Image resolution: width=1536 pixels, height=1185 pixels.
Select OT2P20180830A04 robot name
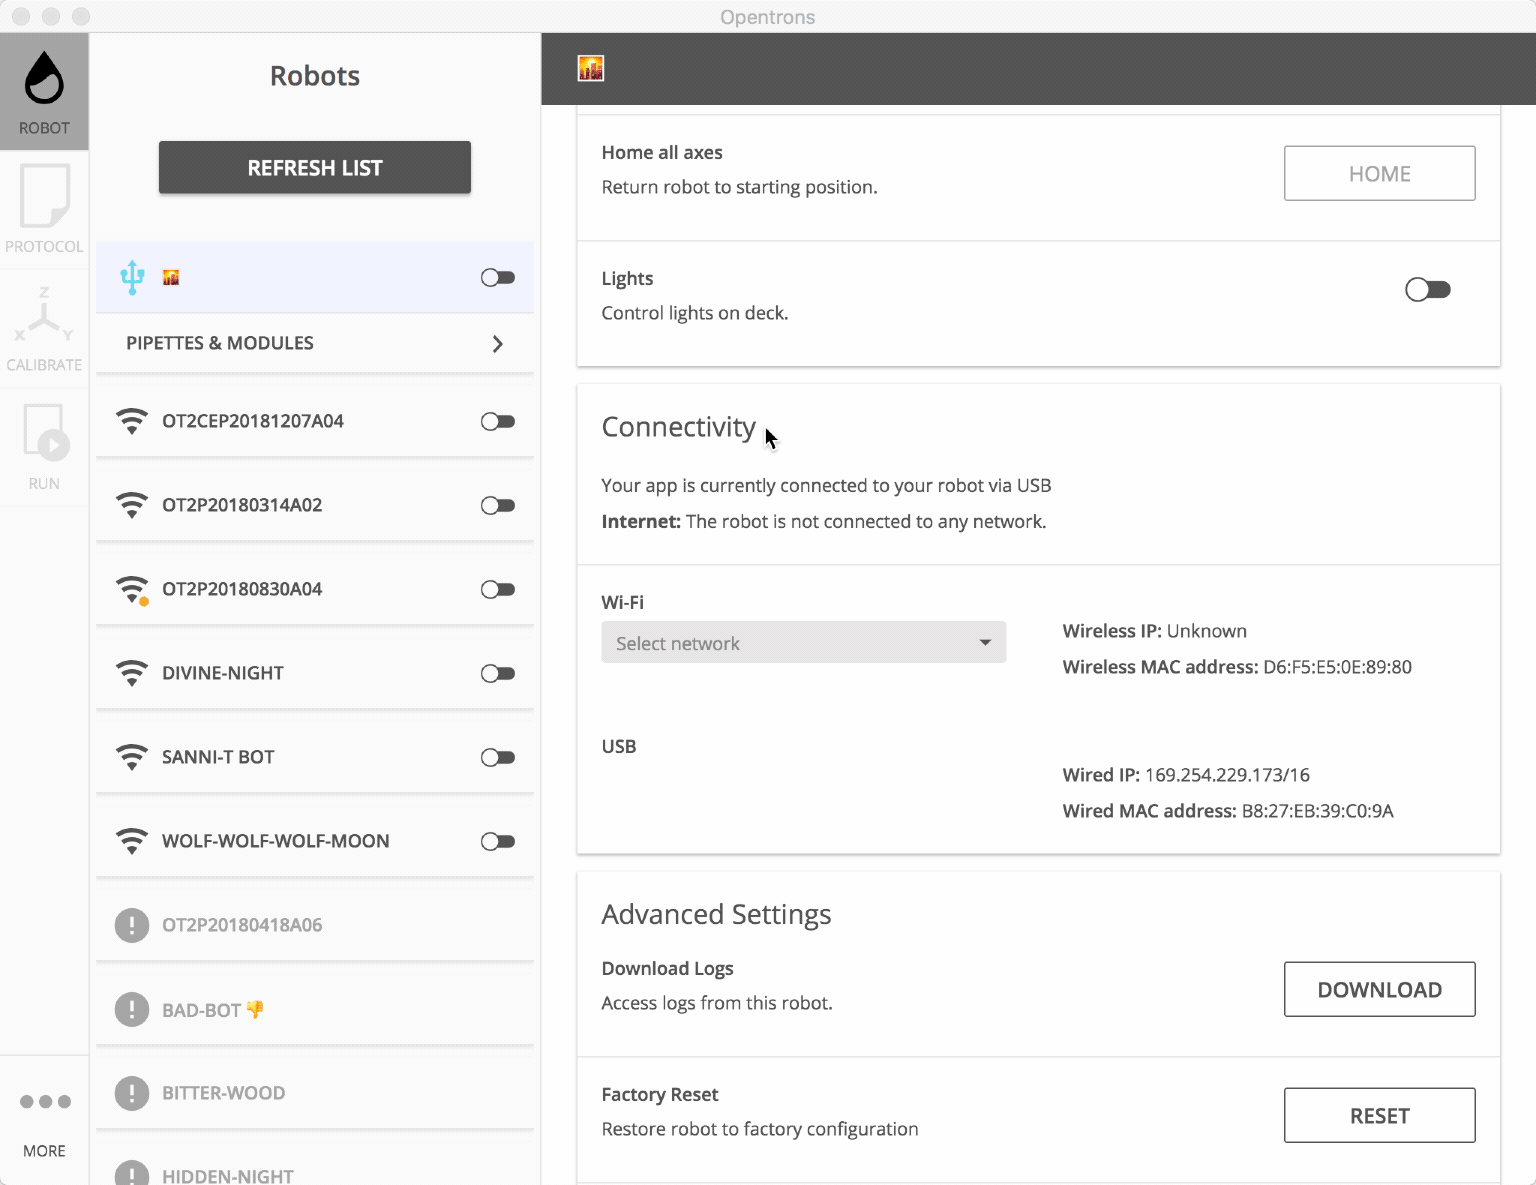point(242,589)
